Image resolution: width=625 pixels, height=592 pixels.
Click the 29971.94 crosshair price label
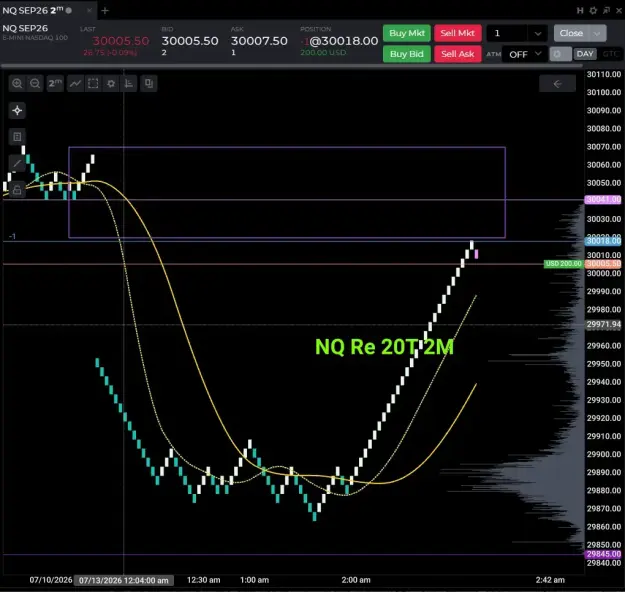(603, 324)
